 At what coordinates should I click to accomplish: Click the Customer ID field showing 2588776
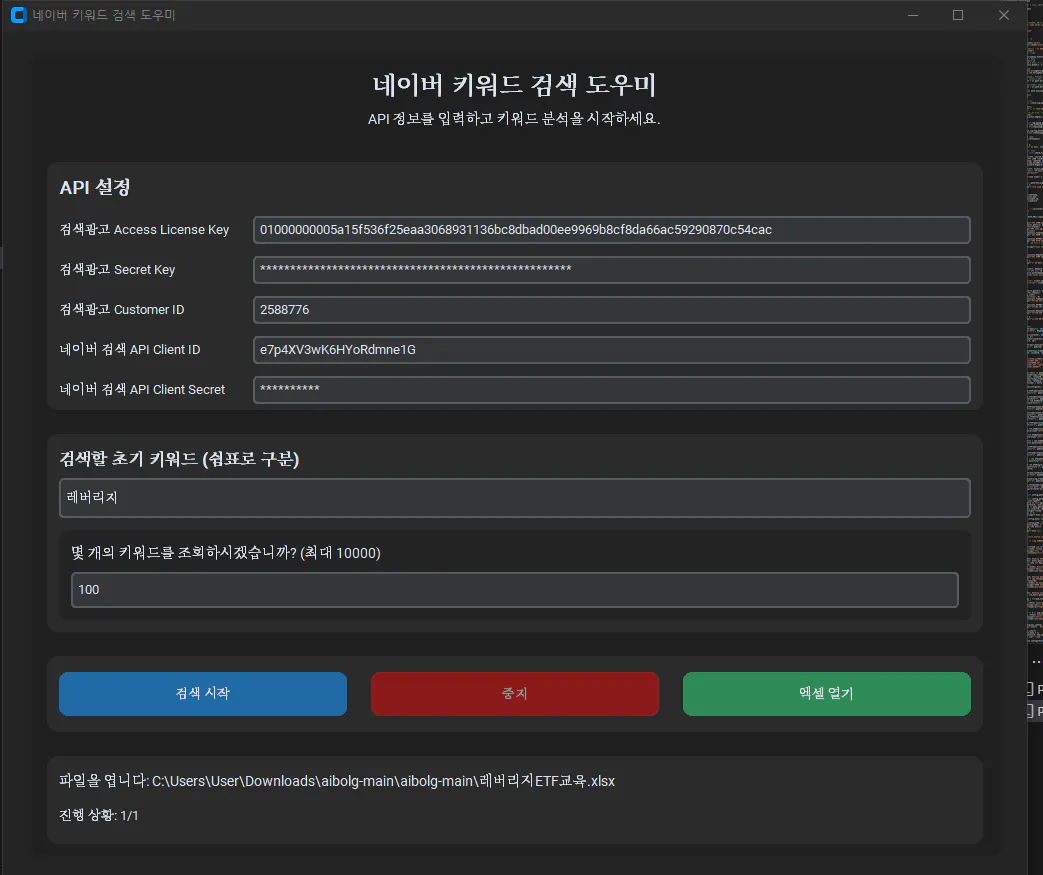(x=612, y=309)
